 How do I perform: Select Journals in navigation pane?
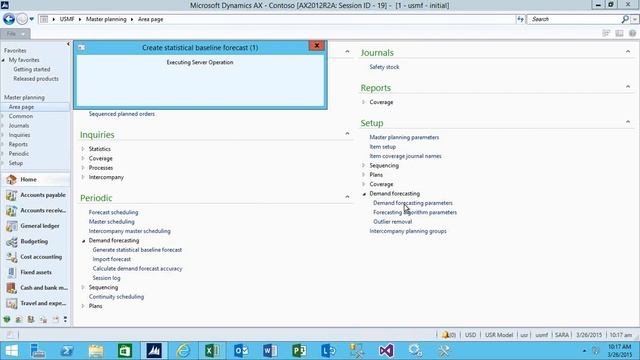pos(19,126)
